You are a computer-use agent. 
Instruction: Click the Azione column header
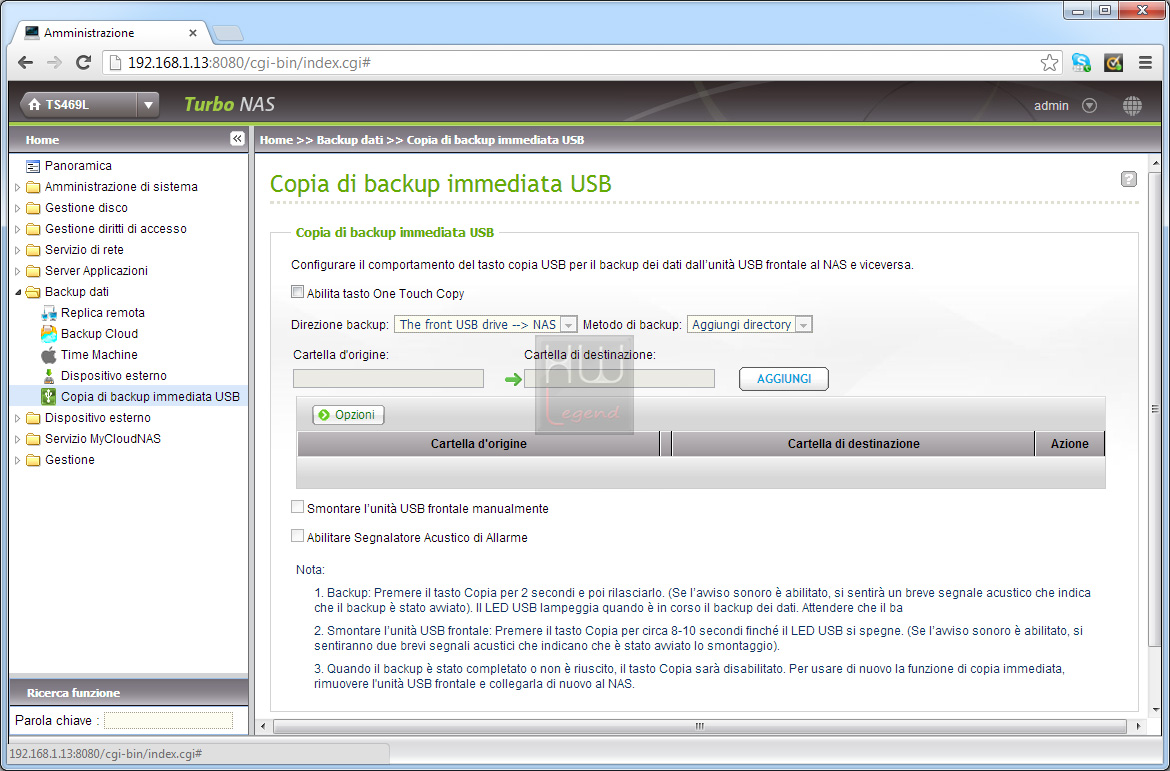point(1070,443)
